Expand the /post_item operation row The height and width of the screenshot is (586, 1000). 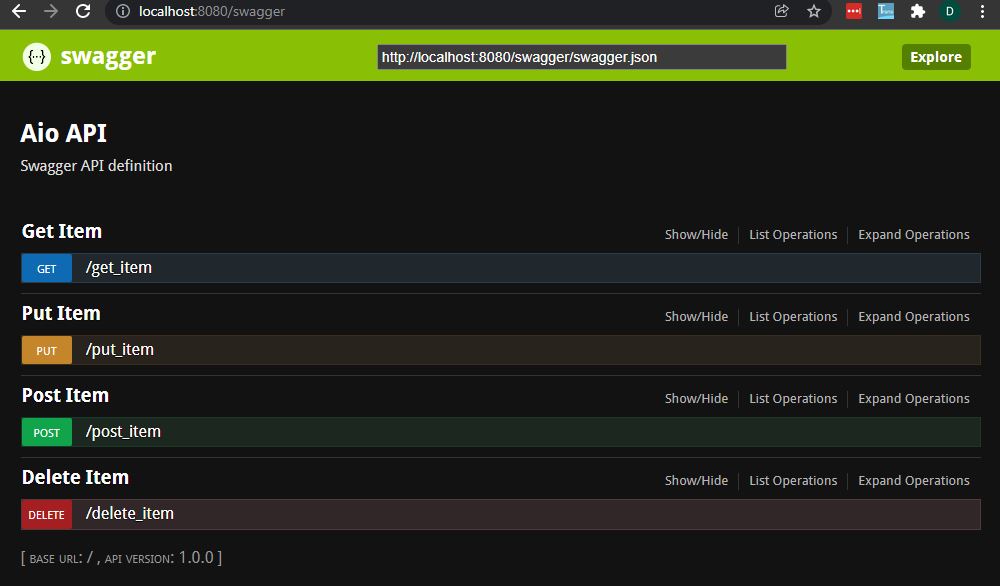(124, 431)
